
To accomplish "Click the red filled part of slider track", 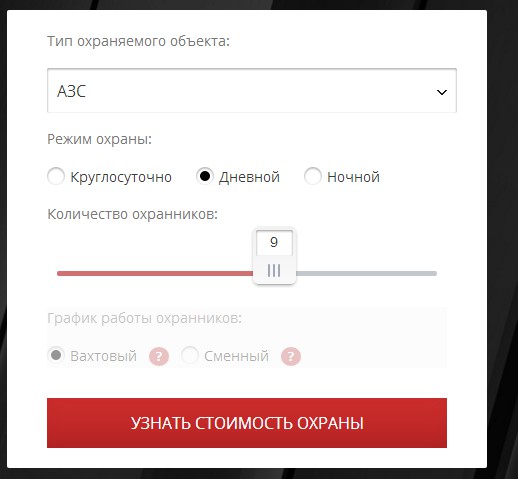I will [x=155, y=274].
